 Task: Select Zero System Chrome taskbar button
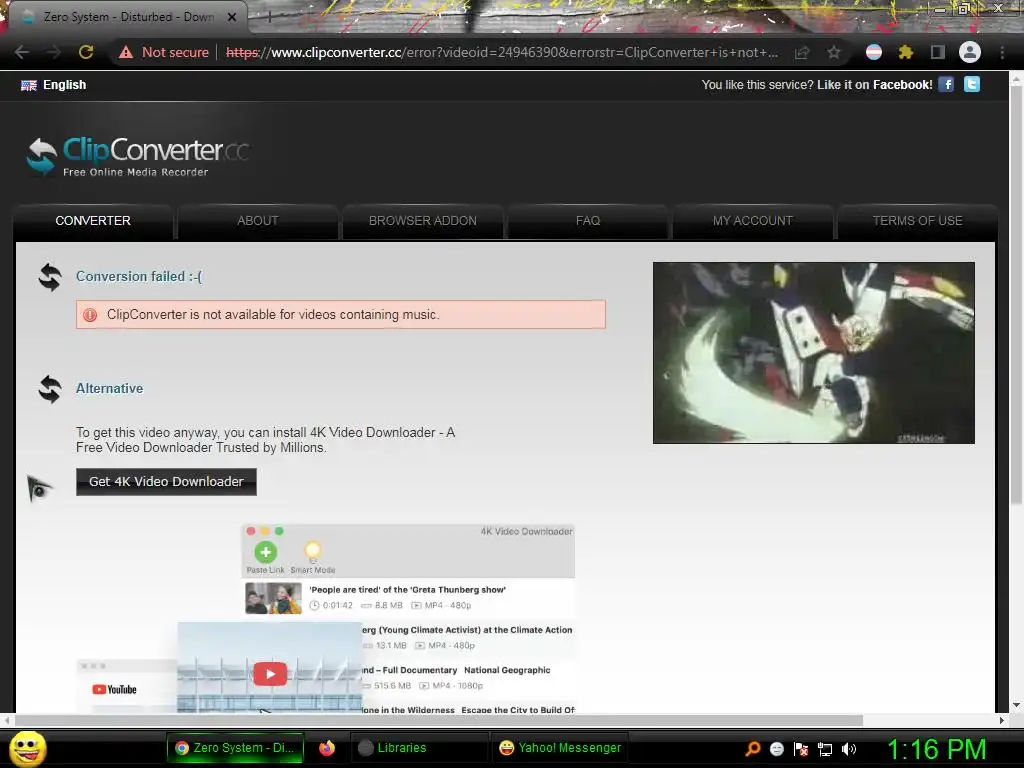(x=235, y=748)
